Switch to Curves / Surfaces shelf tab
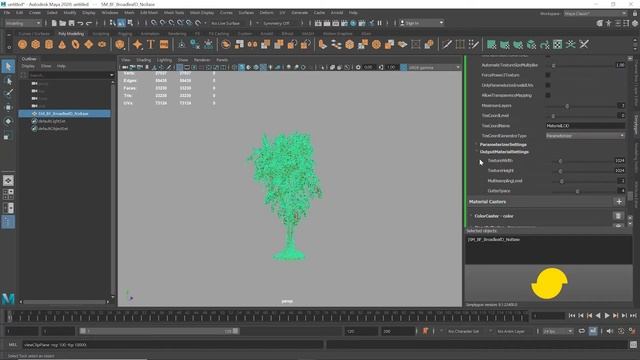Image resolution: width=640 pixels, height=360 pixels. click(x=34, y=34)
